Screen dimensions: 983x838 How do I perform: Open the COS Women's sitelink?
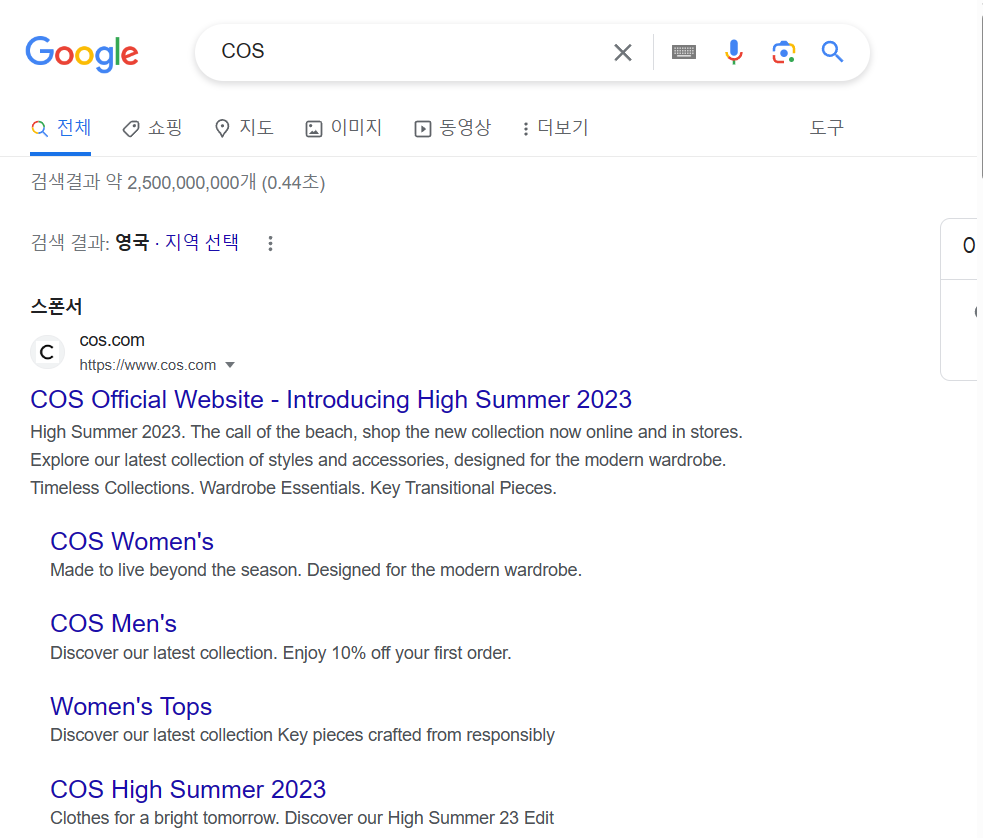tap(132, 542)
